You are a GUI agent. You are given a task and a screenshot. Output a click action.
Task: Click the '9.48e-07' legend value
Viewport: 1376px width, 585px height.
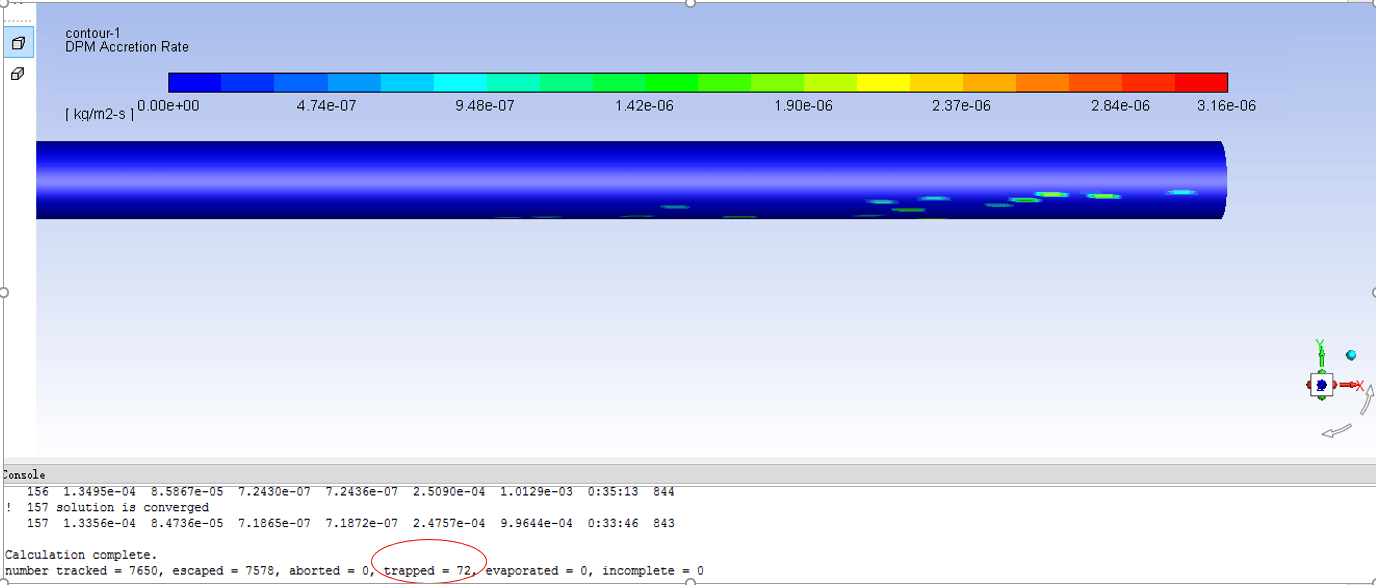(x=485, y=105)
